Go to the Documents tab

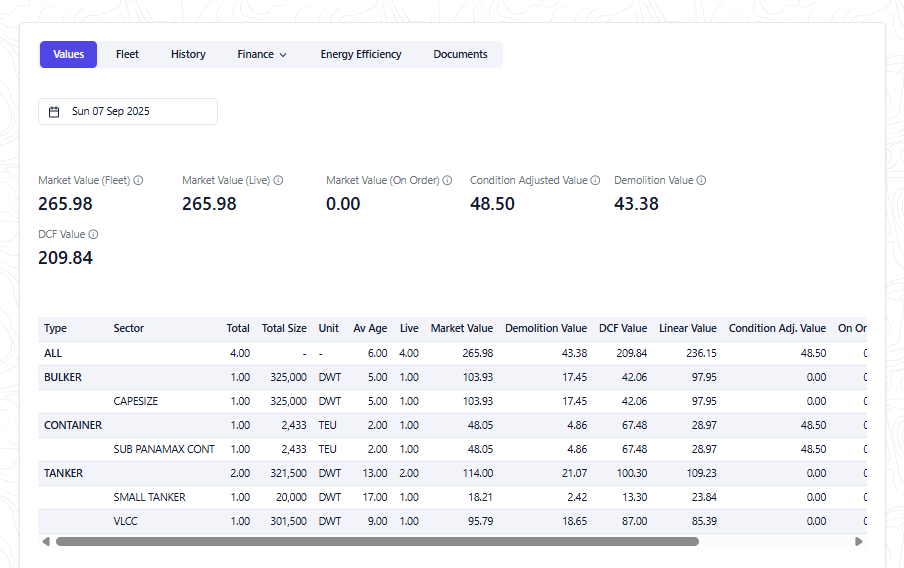tap(460, 54)
